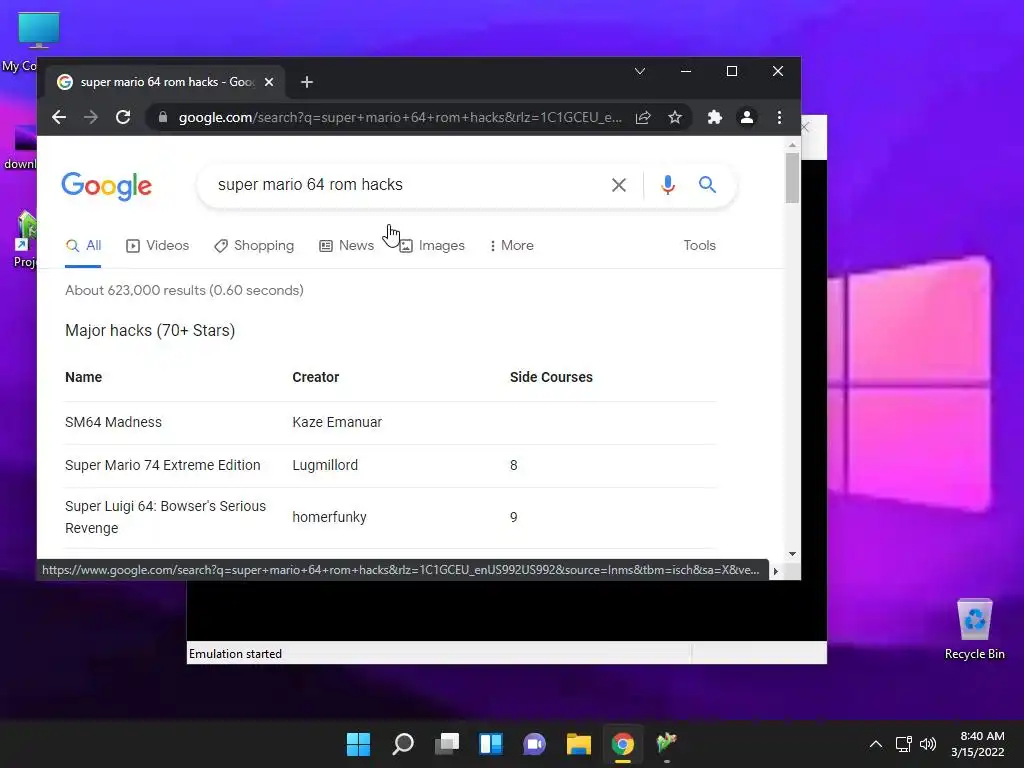Image resolution: width=1024 pixels, height=768 pixels.
Task: Open the Chrome profile avatar menu
Action: pyautogui.click(x=746, y=118)
